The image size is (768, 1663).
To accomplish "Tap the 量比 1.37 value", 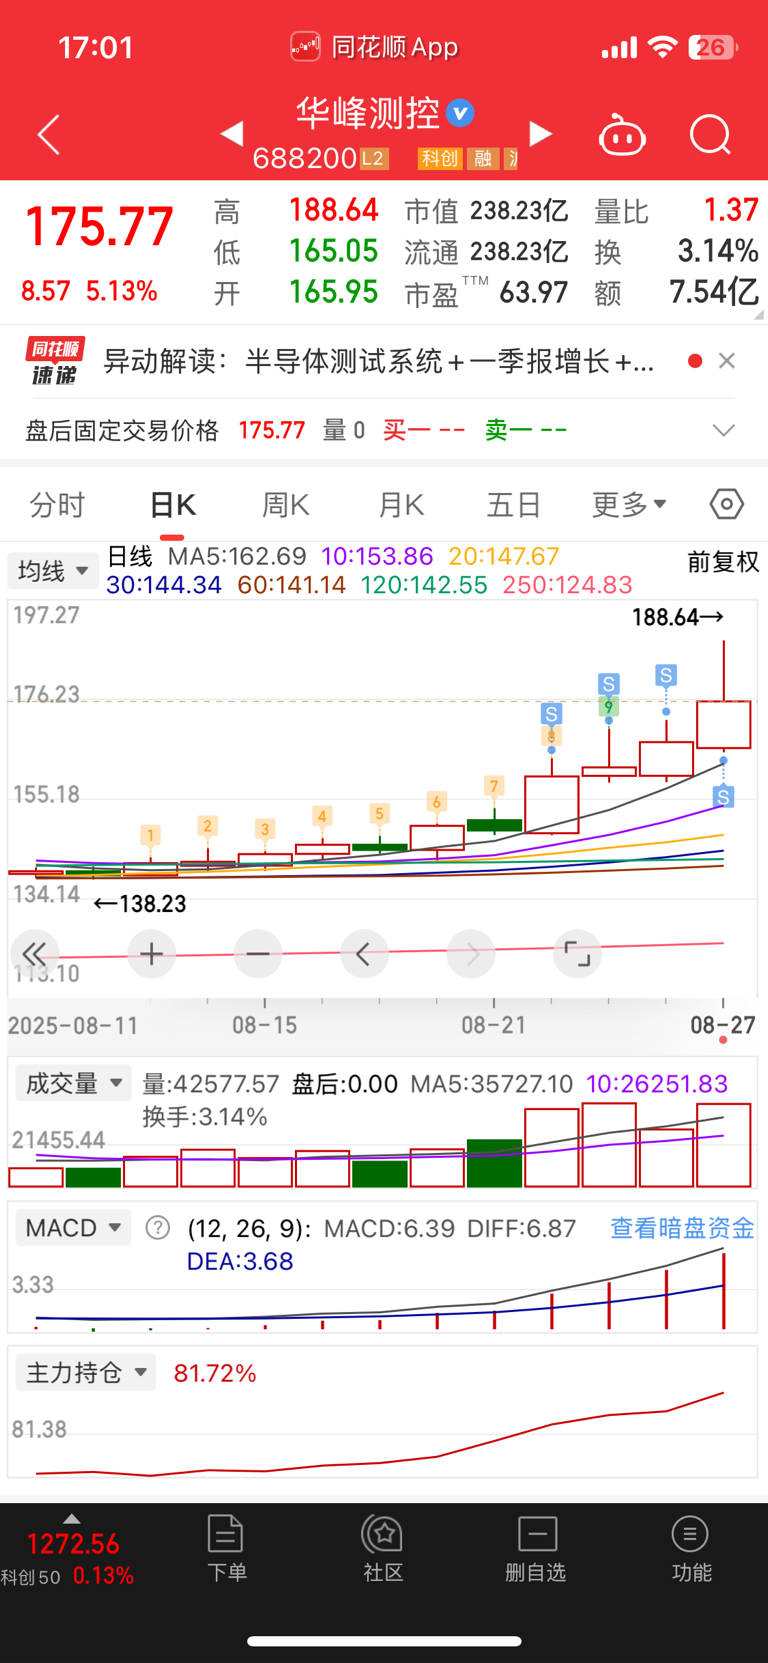I will [x=730, y=210].
